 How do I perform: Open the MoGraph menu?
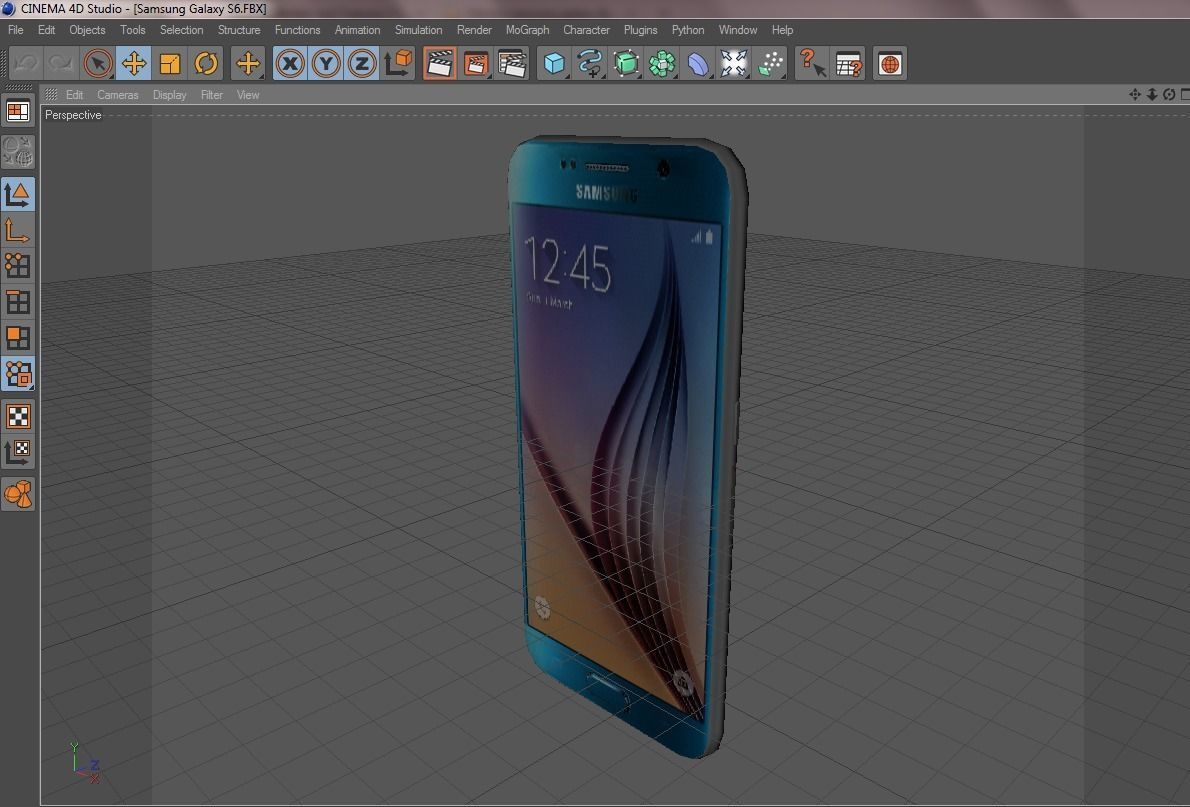point(527,30)
